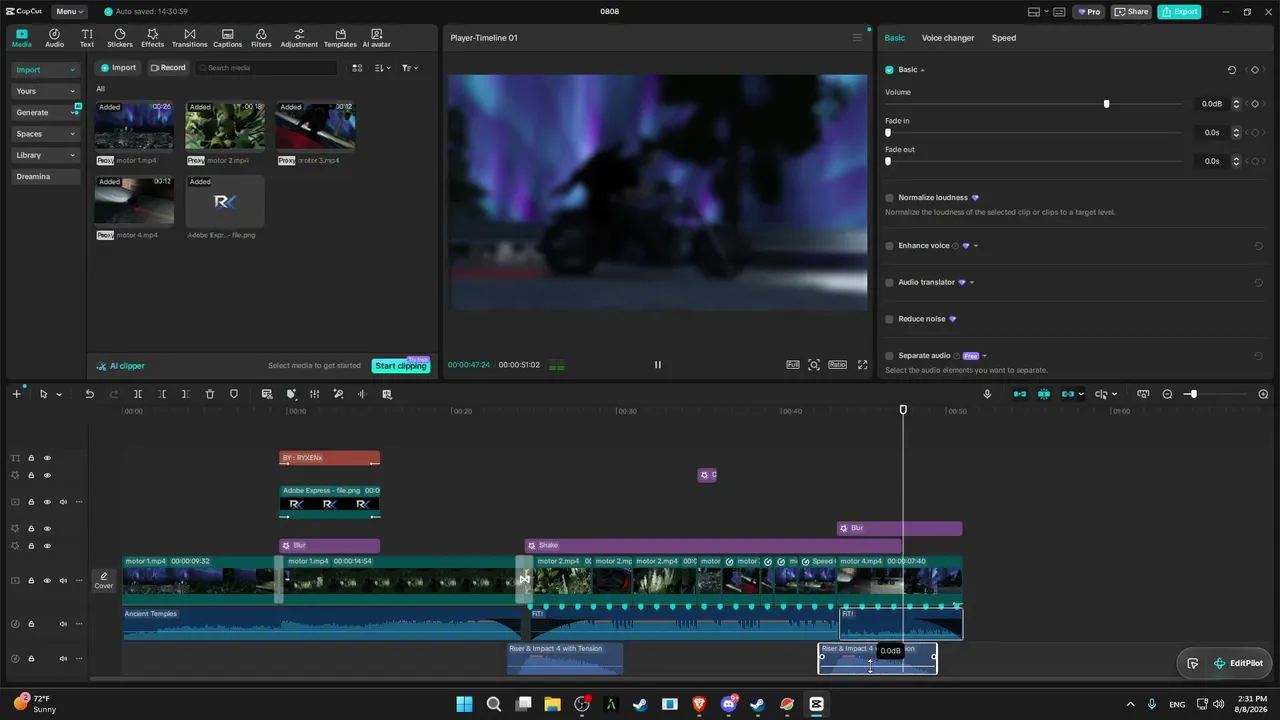The height and width of the screenshot is (720, 1280).
Task: Open the Templates tab
Action: 340,38
